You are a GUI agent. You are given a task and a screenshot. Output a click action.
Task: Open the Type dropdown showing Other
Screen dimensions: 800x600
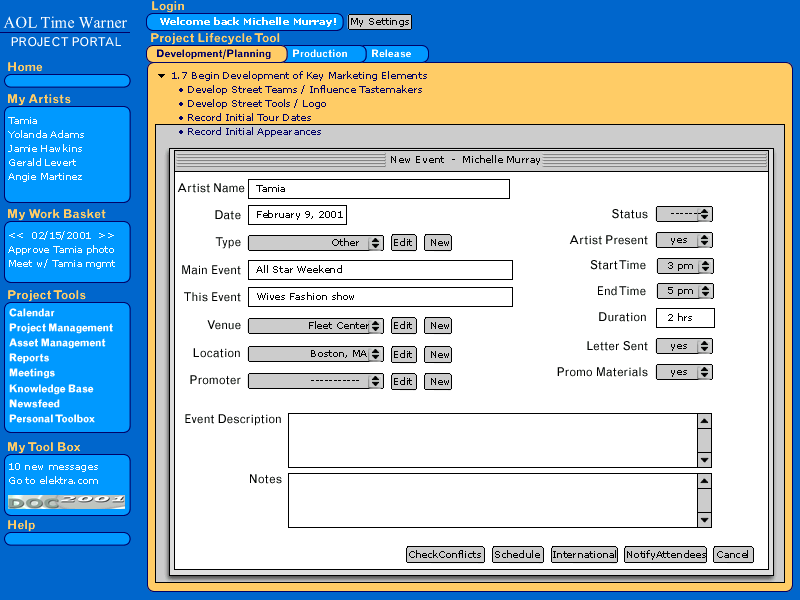pyautogui.click(x=316, y=243)
